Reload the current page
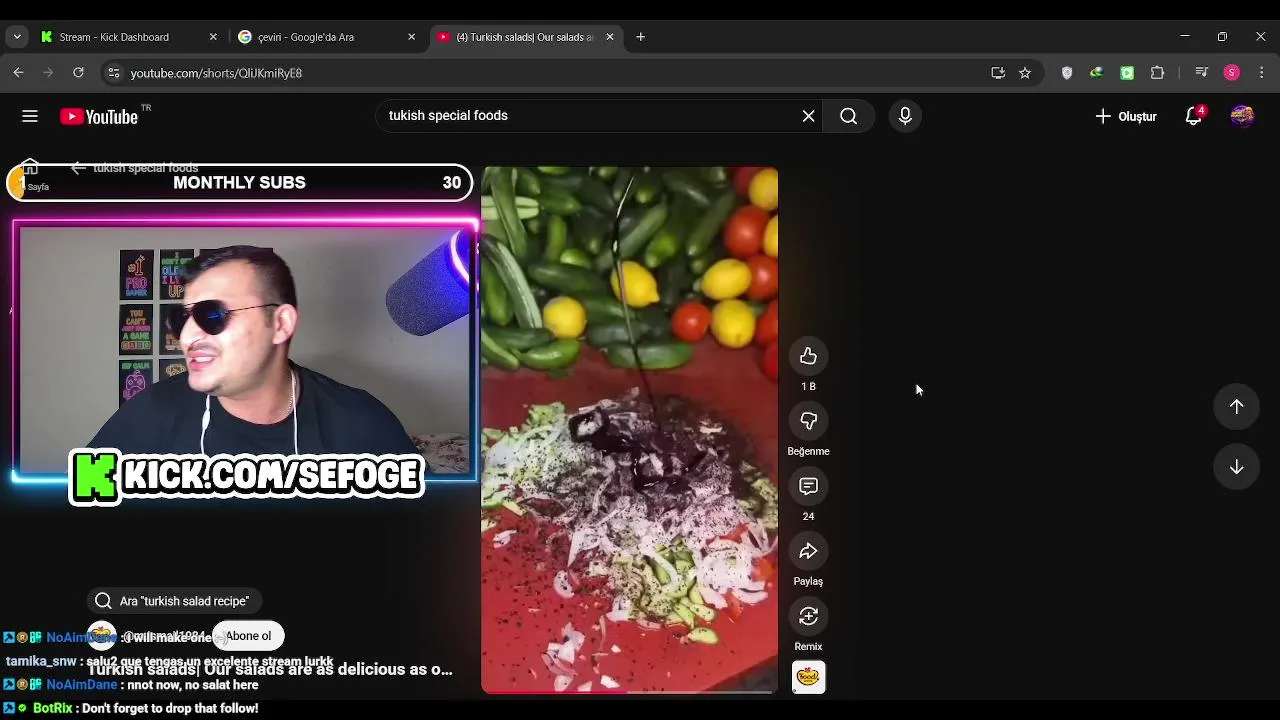The height and width of the screenshot is (720, 1280). click(x=78, y=73)
